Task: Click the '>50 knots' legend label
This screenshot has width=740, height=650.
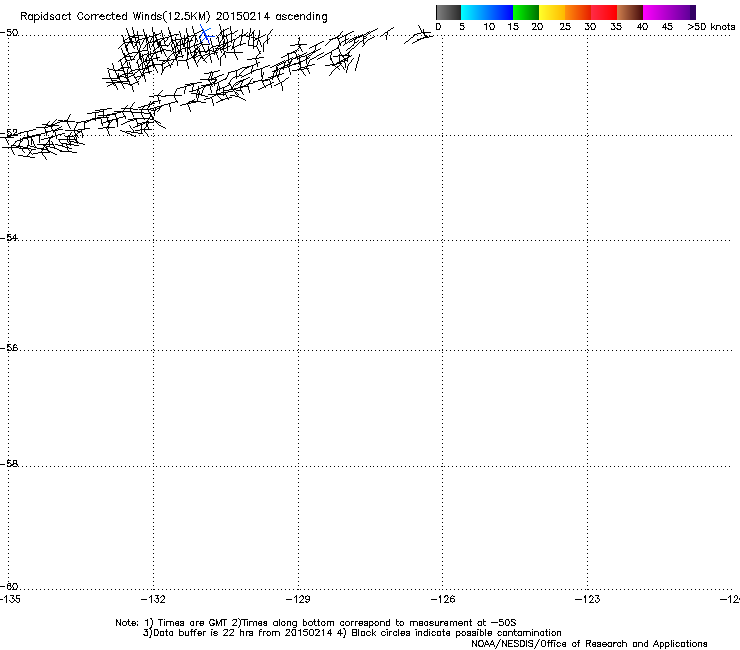Action: pyautogui.click(x=711, y=27)
